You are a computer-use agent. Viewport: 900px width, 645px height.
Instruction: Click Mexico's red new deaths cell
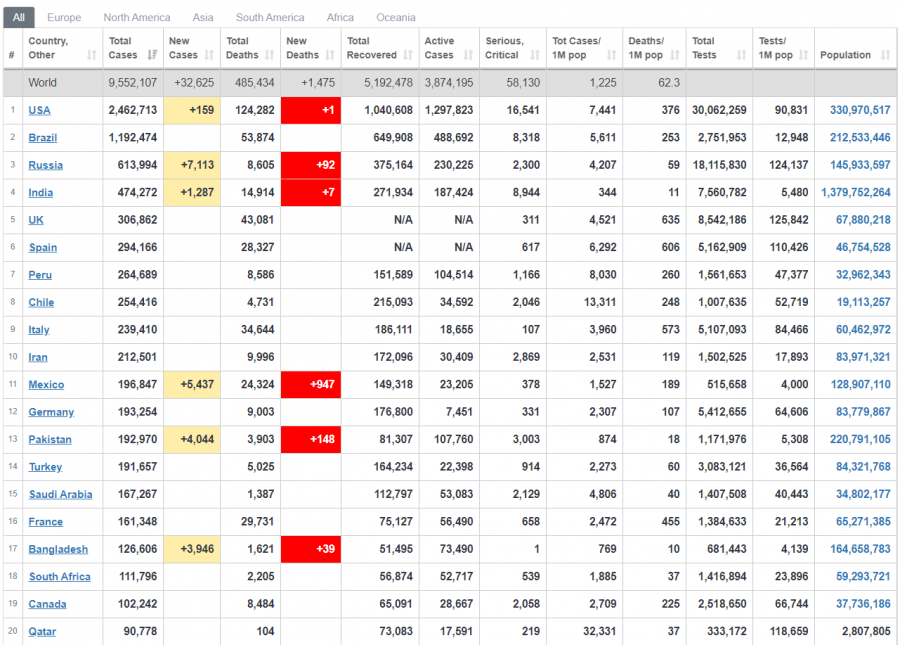point(311,385)
